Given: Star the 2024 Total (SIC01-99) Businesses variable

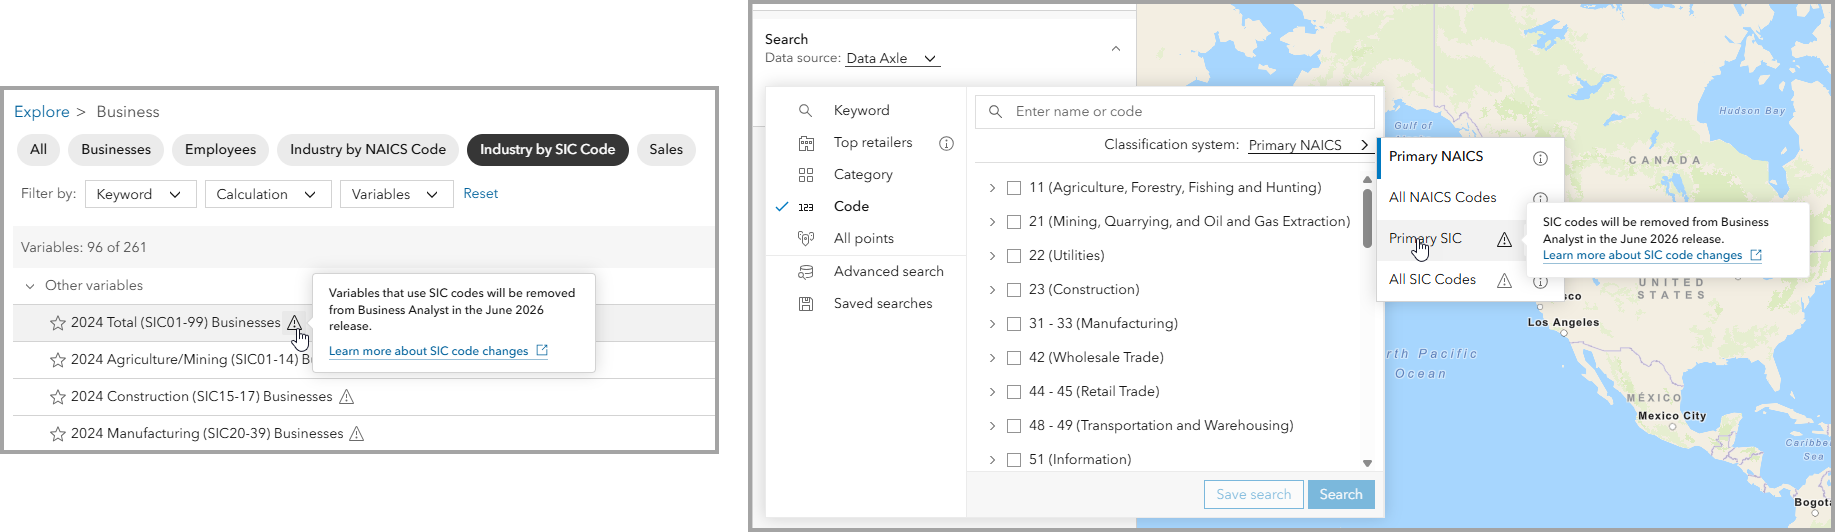Looking at the screenshot, I should pos(58,323).
